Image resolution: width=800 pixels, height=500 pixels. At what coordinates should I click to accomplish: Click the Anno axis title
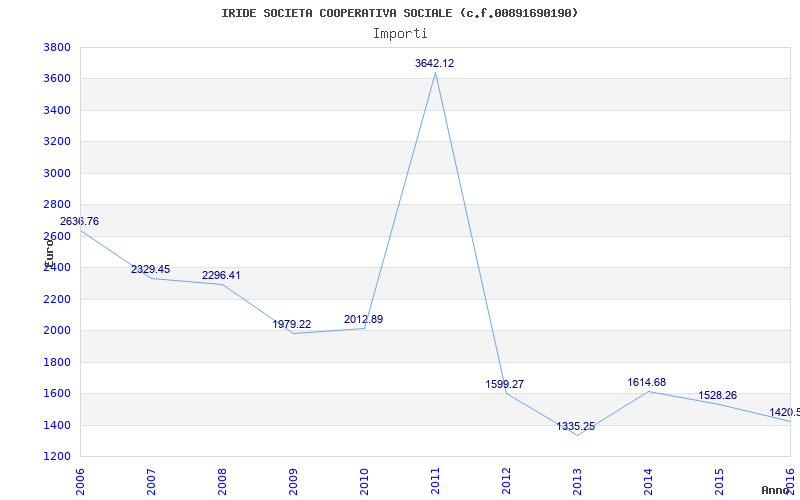[775, 490]
